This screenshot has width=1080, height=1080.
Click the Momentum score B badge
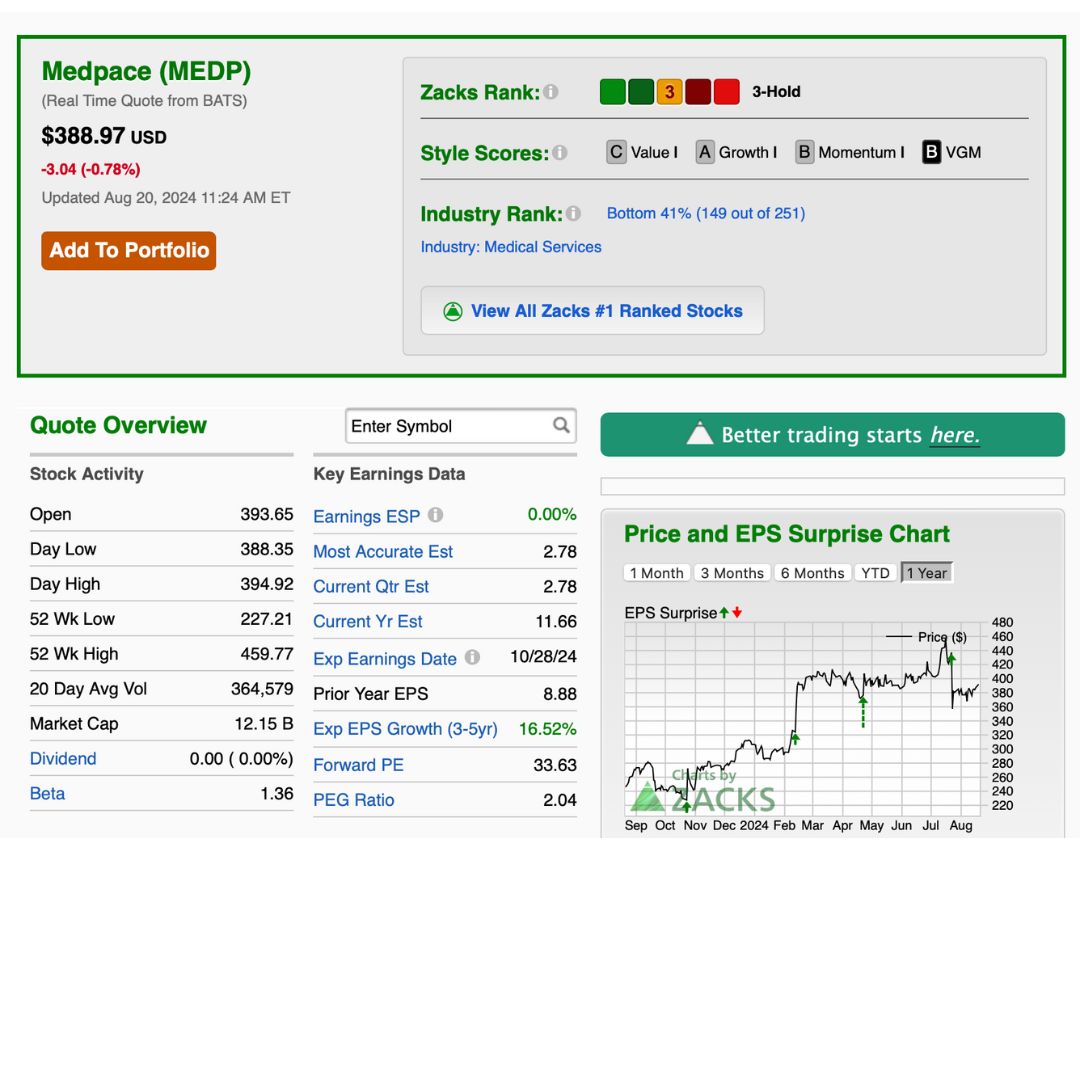[x=804, y=152]
